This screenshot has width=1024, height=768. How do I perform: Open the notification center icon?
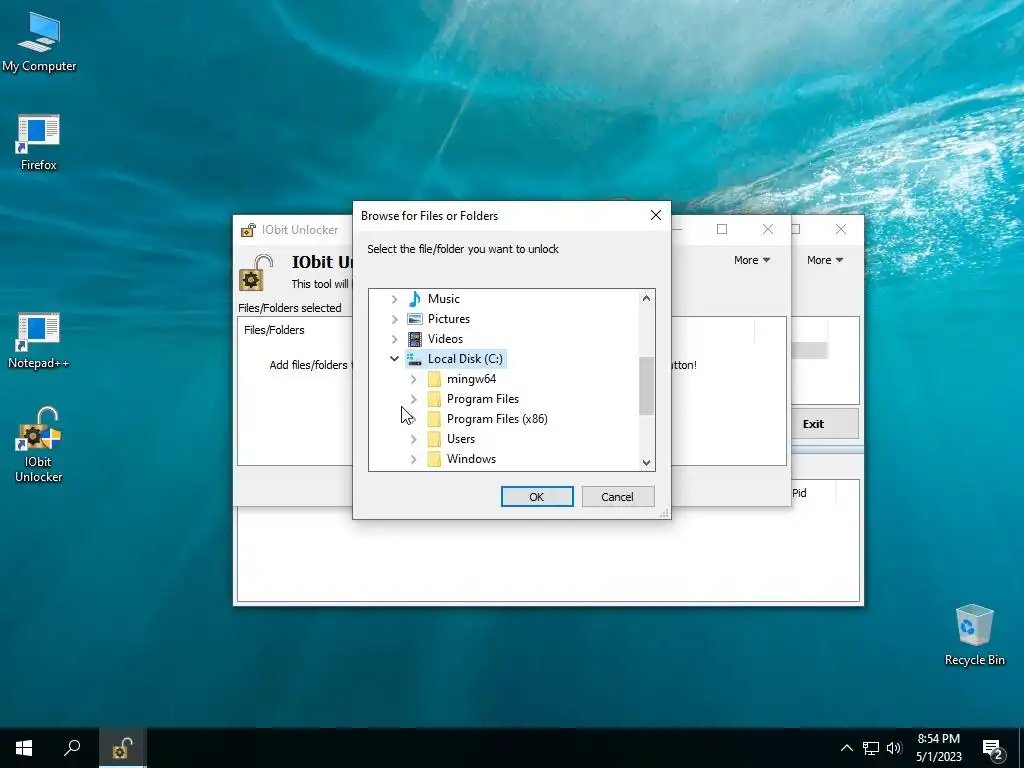tap(992, 749)
